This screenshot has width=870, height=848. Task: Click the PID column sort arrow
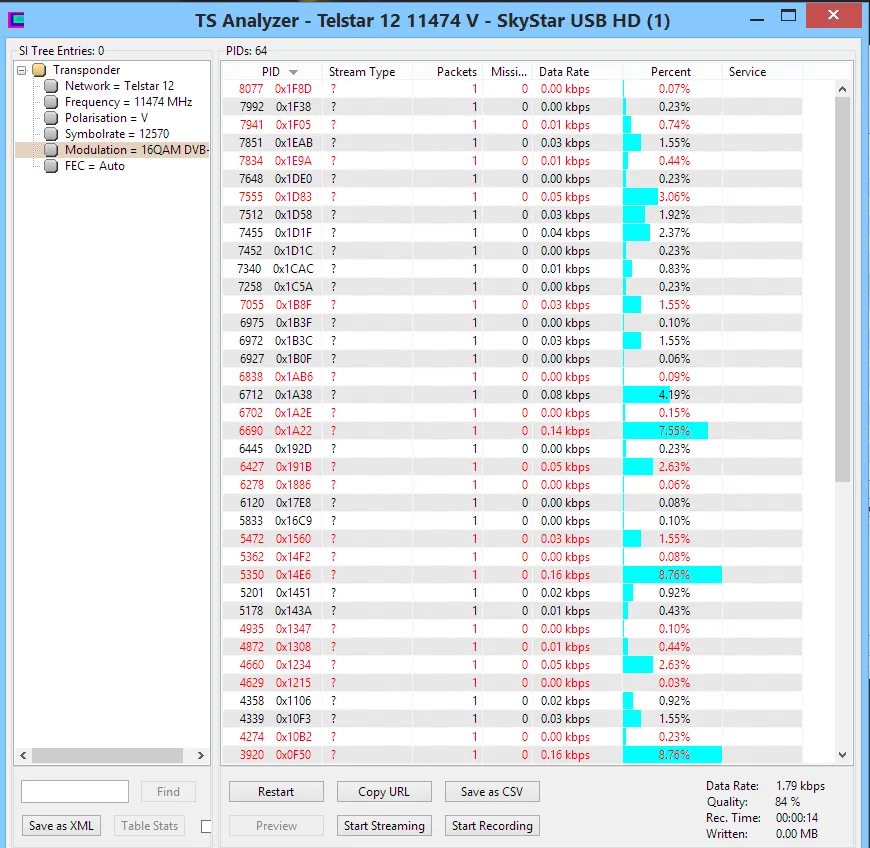pyautogui.click(x=293, y=72)
